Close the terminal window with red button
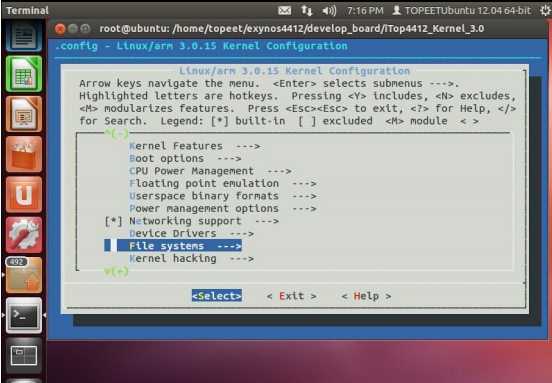Viewport: 552px width, 383px height. (x=60, y=29)
